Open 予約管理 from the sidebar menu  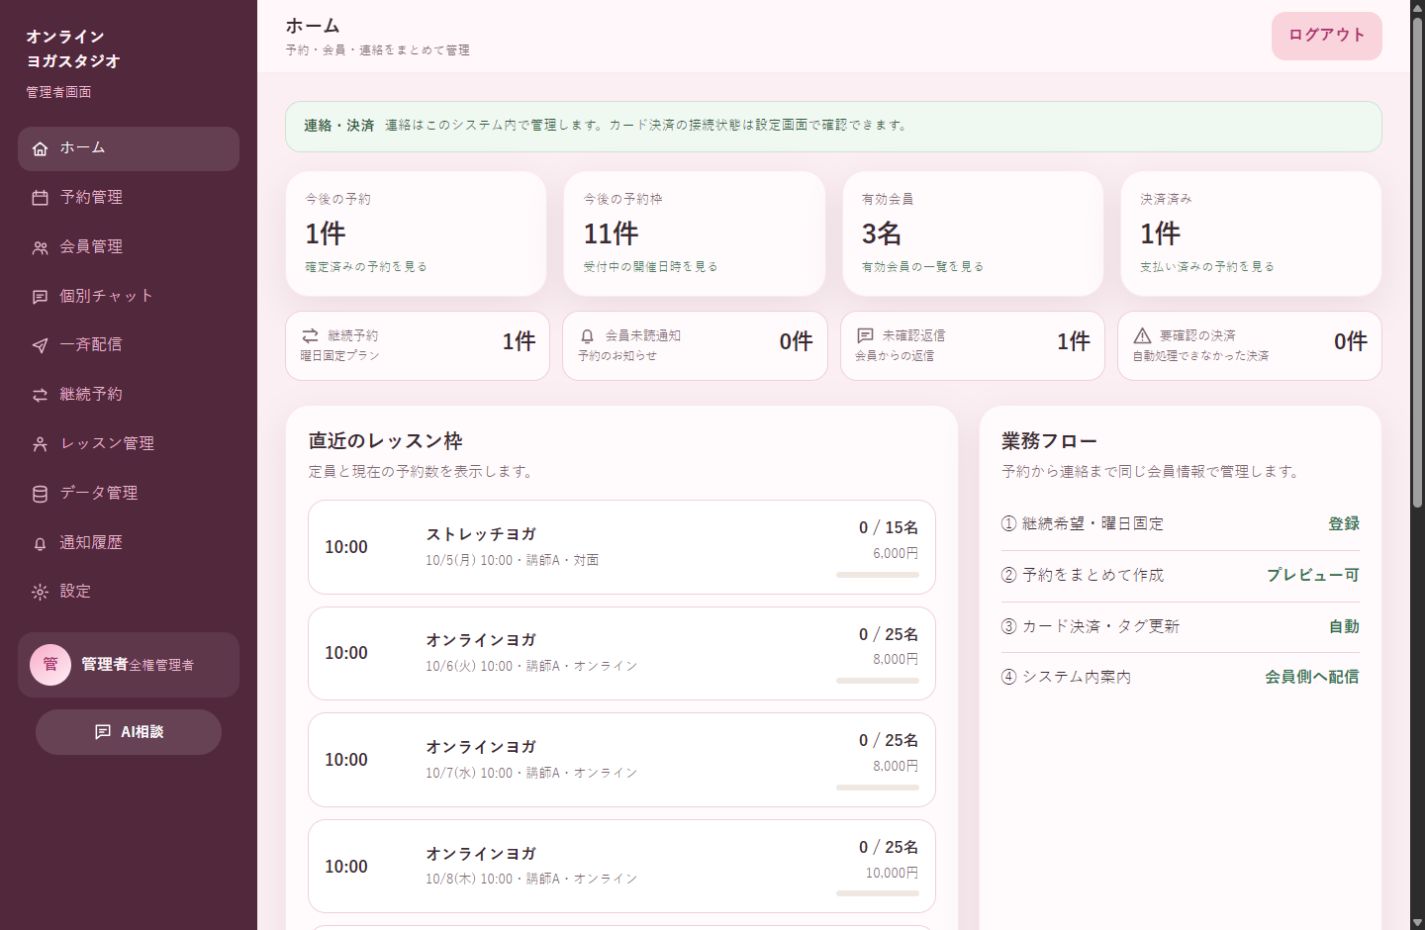(128, 198)
